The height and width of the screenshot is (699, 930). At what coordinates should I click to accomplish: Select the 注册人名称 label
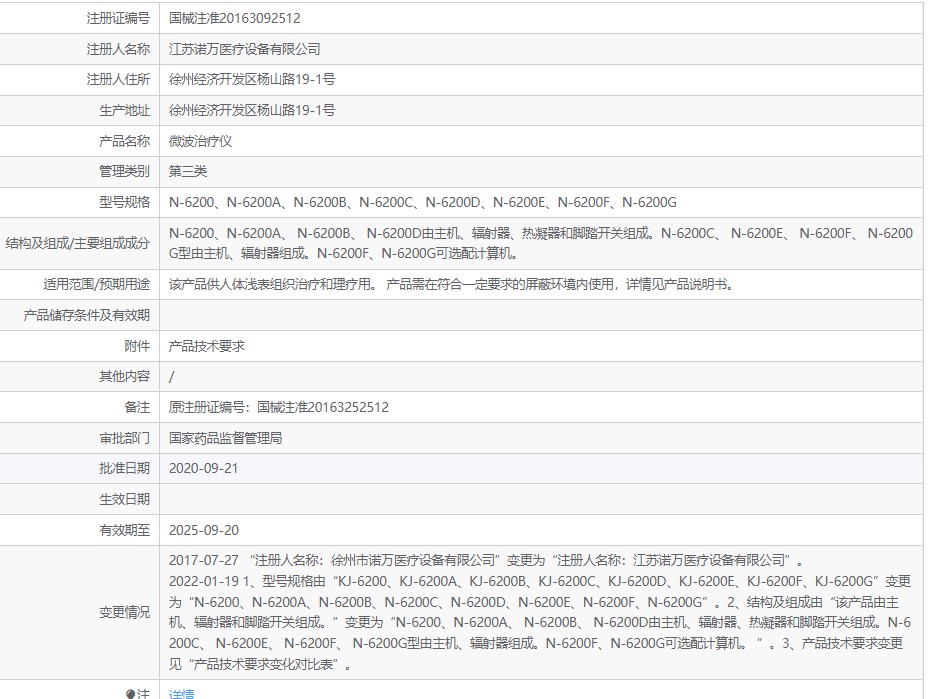tap(118, 49)
